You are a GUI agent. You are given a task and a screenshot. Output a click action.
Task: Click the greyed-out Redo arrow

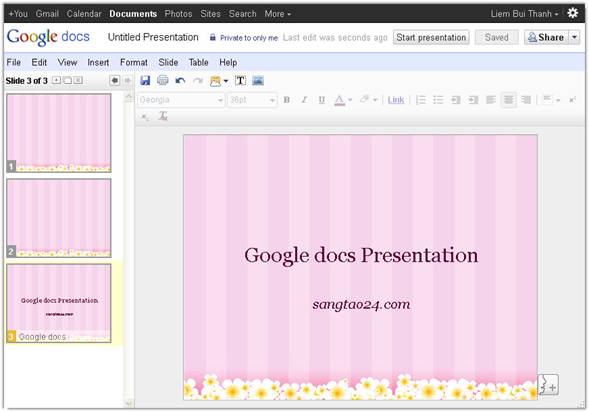(198, 80)
